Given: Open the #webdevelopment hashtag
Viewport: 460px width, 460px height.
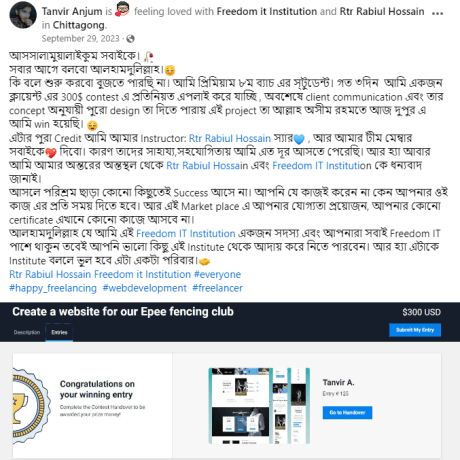Looking at the screenshot, I should 144,288.
